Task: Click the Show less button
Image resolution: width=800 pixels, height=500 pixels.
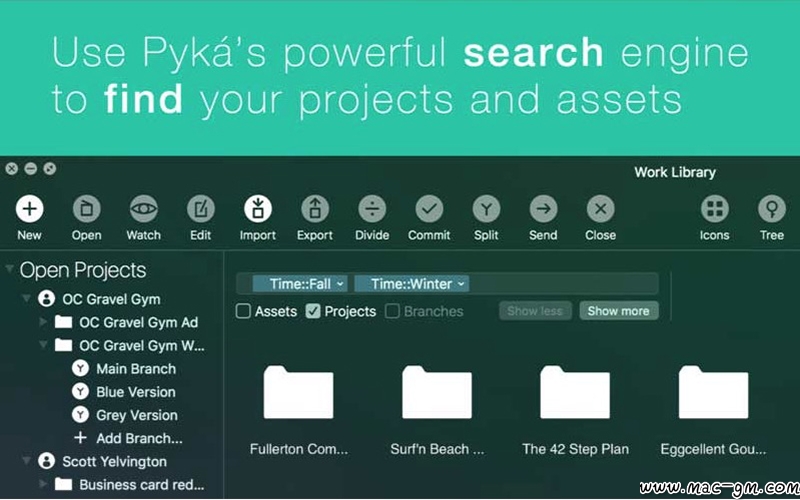Action: pos(535,311)
